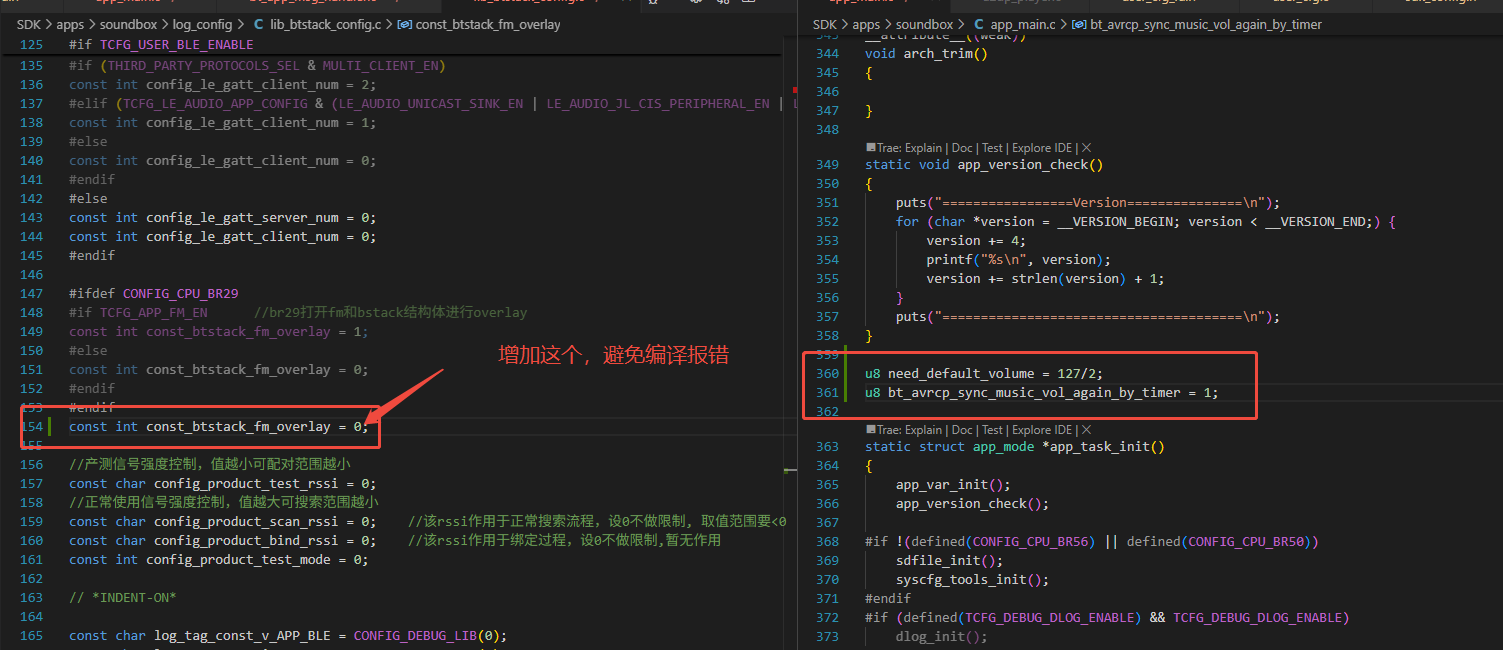
Task: Click the "log_tag_const_v_APP_BLE" line
Action: click(x=288, y=636)
